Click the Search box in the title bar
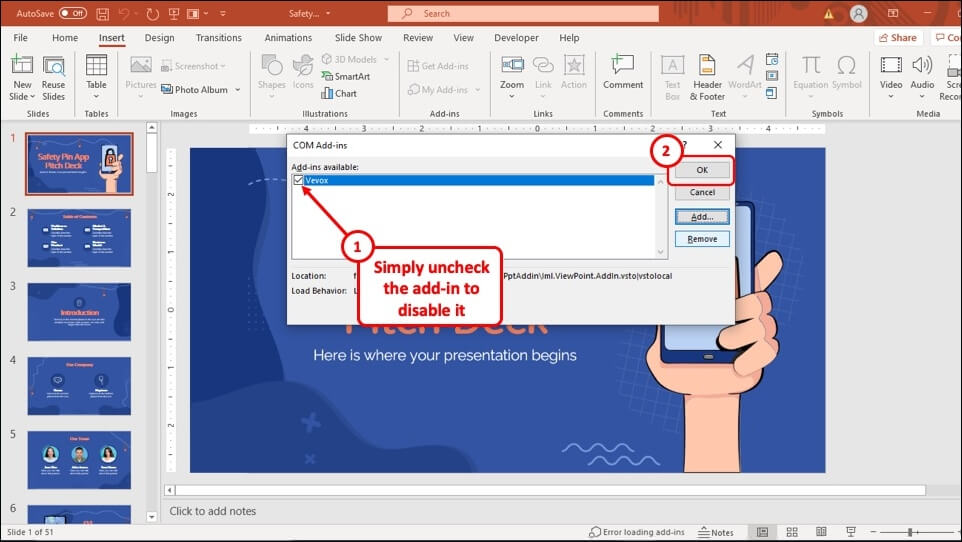 click(x=523, y=13)
